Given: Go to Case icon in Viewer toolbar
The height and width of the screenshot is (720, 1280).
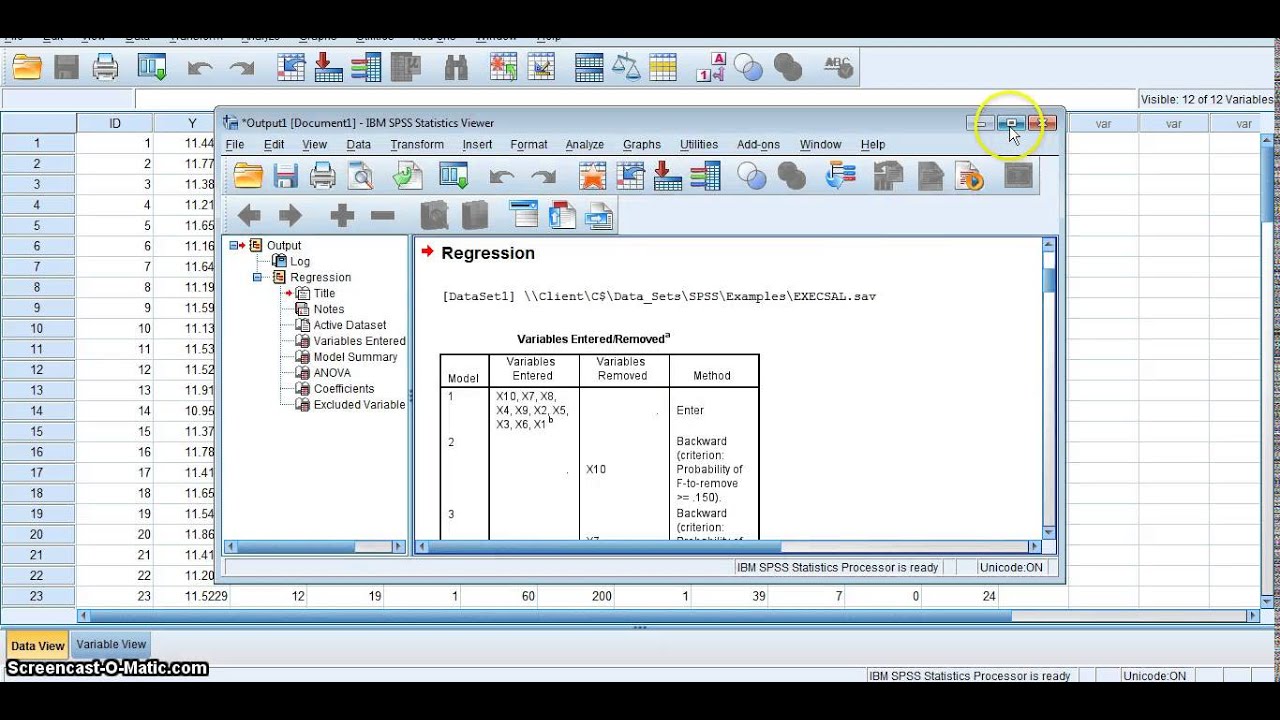Looking at the screenshot, I should [630, 176].
